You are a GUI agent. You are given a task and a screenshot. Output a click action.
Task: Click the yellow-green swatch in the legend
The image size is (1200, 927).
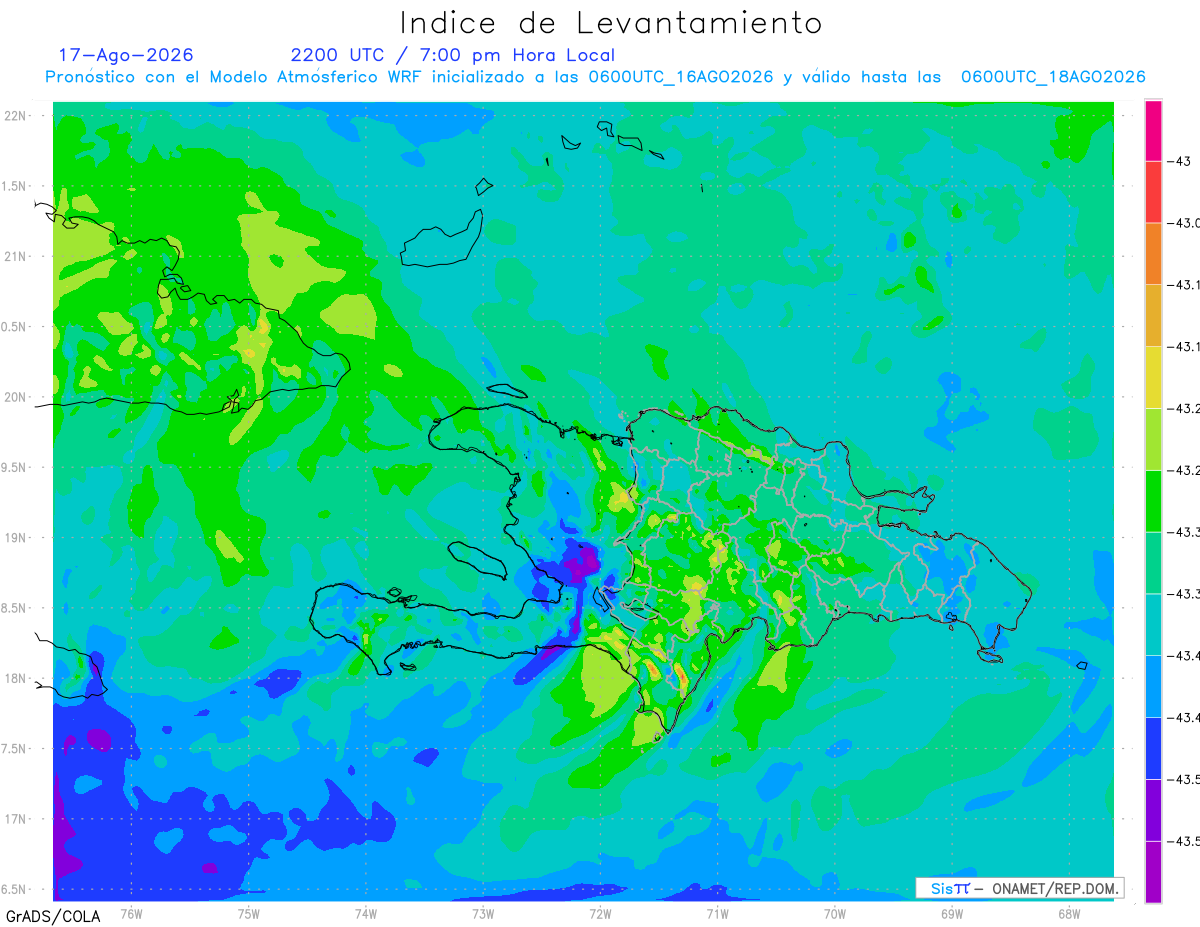tap(1153, 439)
